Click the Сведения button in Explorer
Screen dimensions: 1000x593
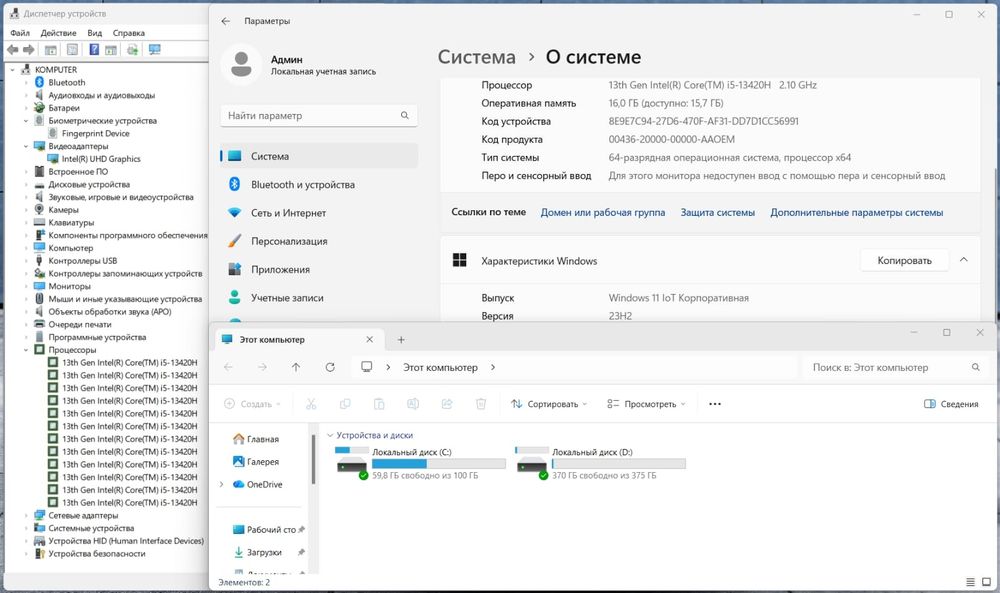click(951, 404)
